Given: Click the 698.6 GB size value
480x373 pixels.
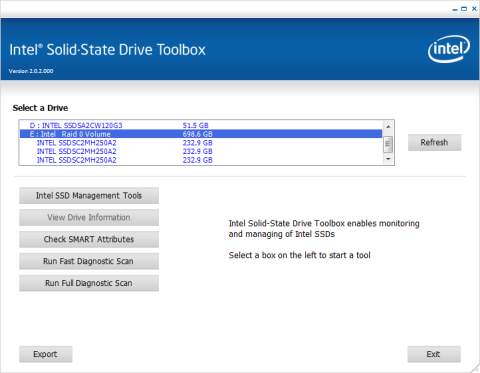Looking at the screenshot, I should point(197,134).
